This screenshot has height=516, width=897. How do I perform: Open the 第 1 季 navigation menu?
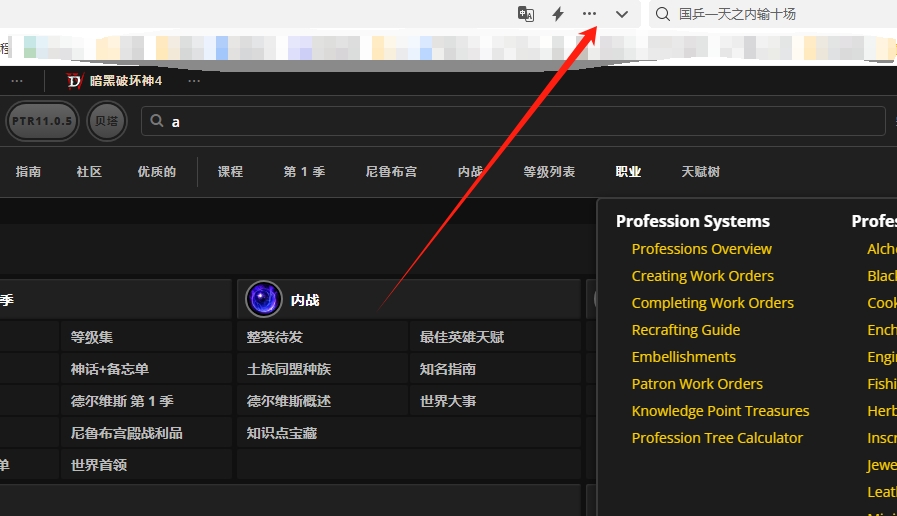(304, 172)
